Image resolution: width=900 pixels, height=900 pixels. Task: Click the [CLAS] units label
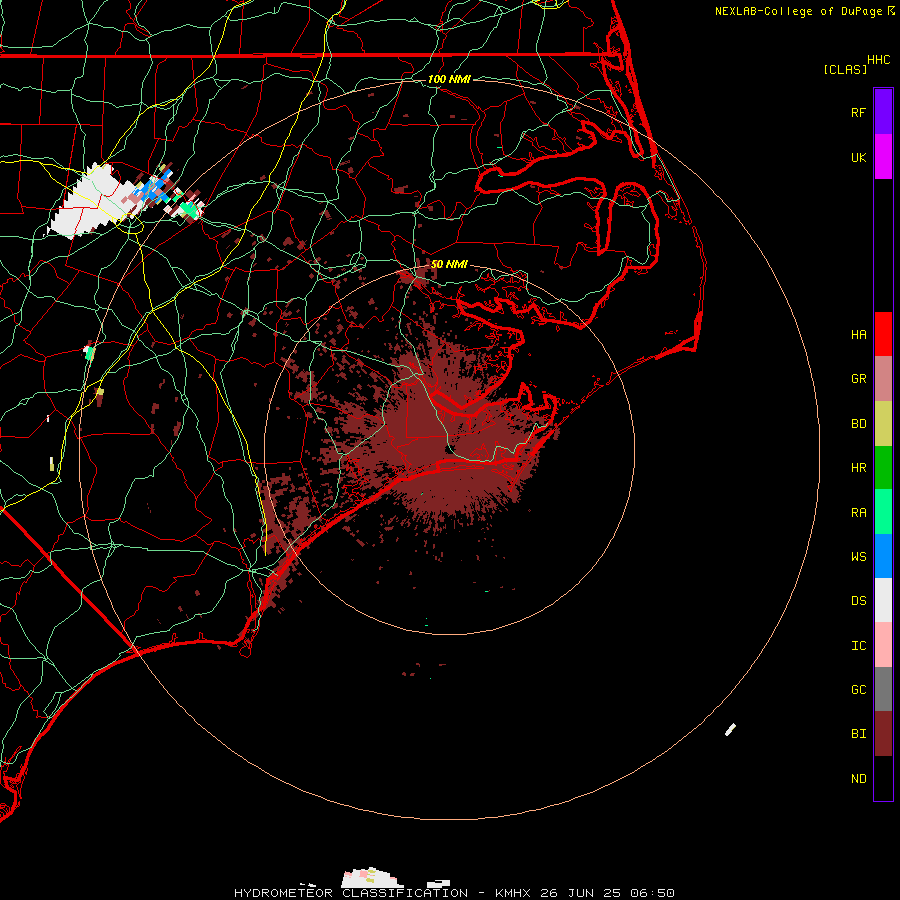click(845, 69)
